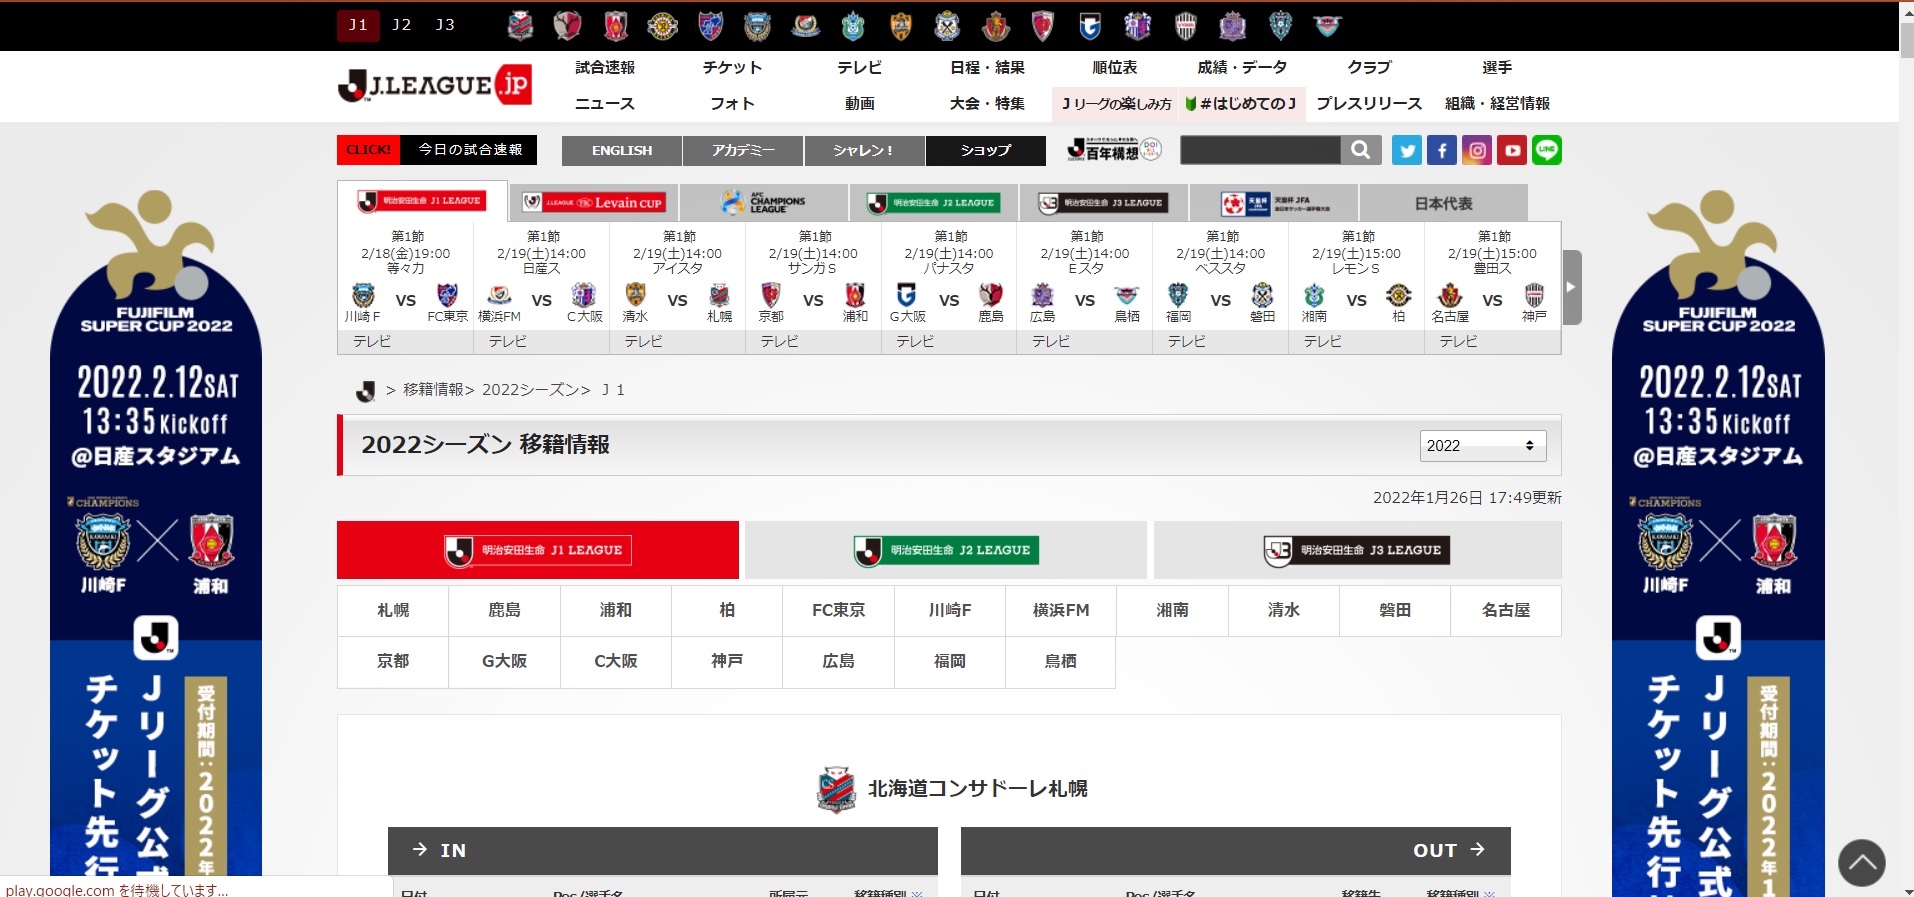Advance the match schedule carousel right arrow

(x=1572, y=287)
